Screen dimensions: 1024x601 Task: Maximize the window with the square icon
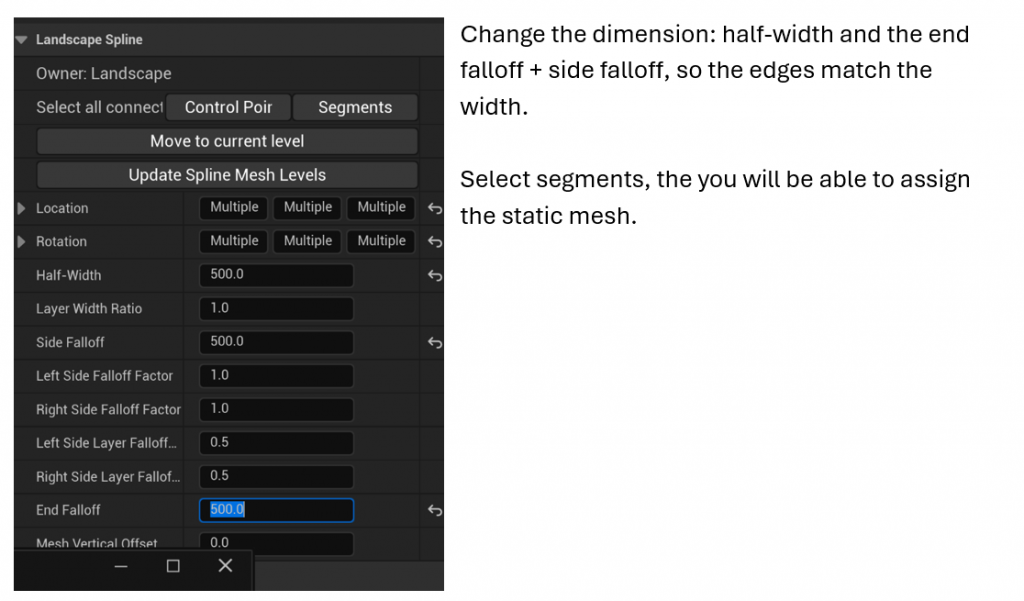(x=173, y=566)
